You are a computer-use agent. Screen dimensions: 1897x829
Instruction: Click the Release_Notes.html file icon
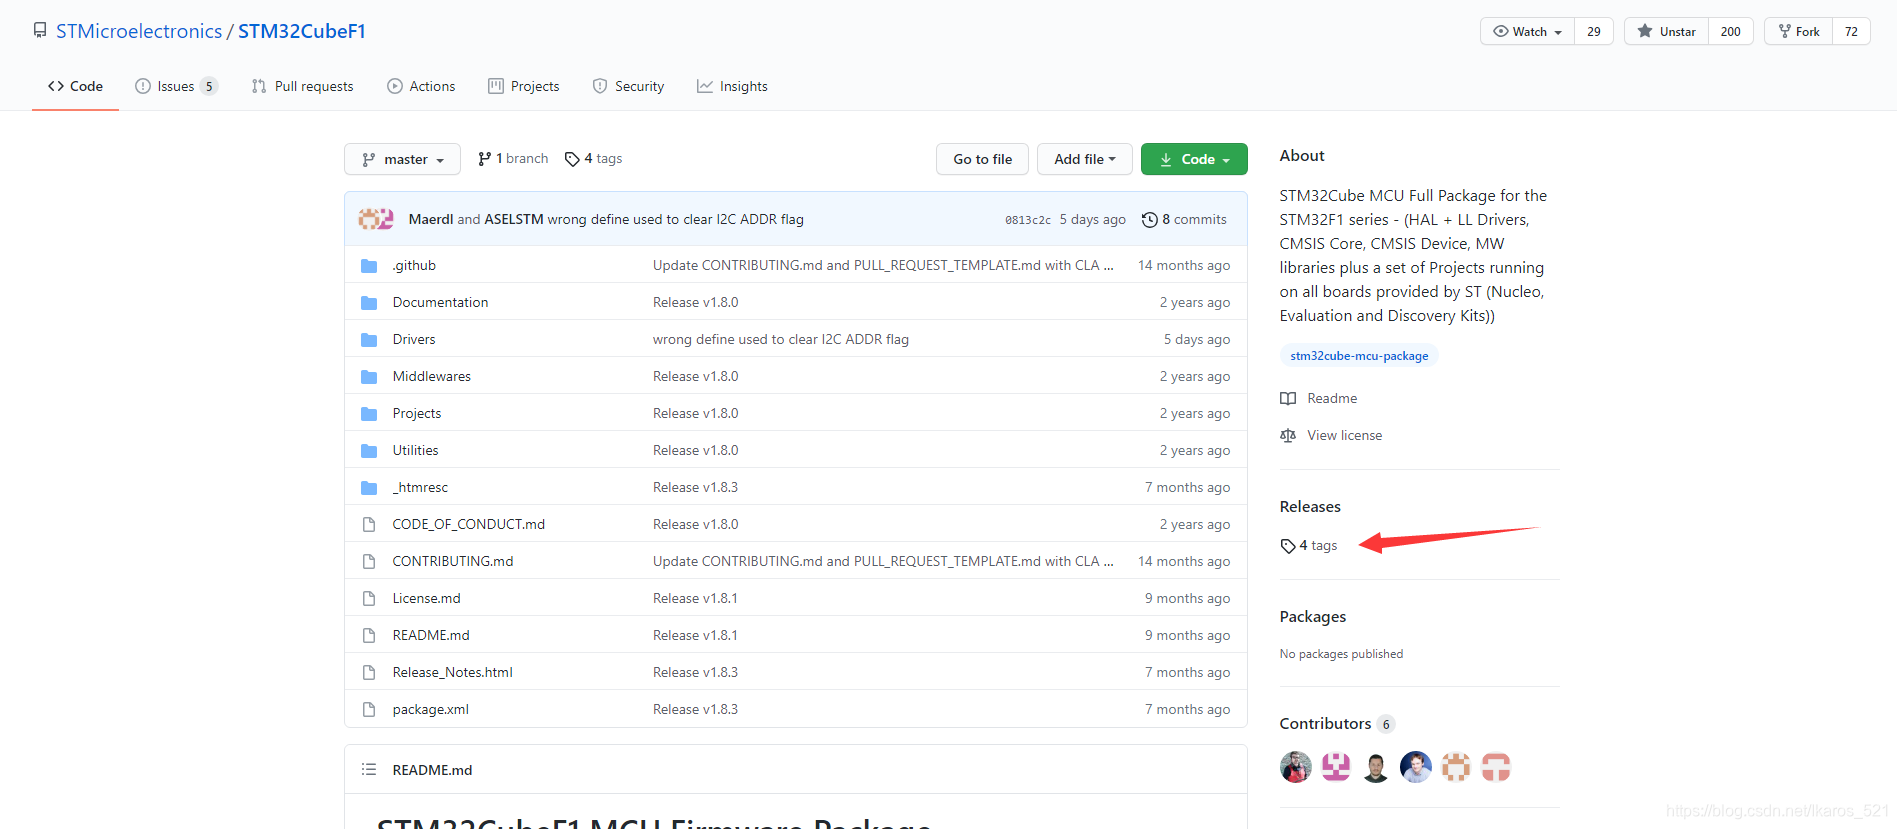(369, 673)
